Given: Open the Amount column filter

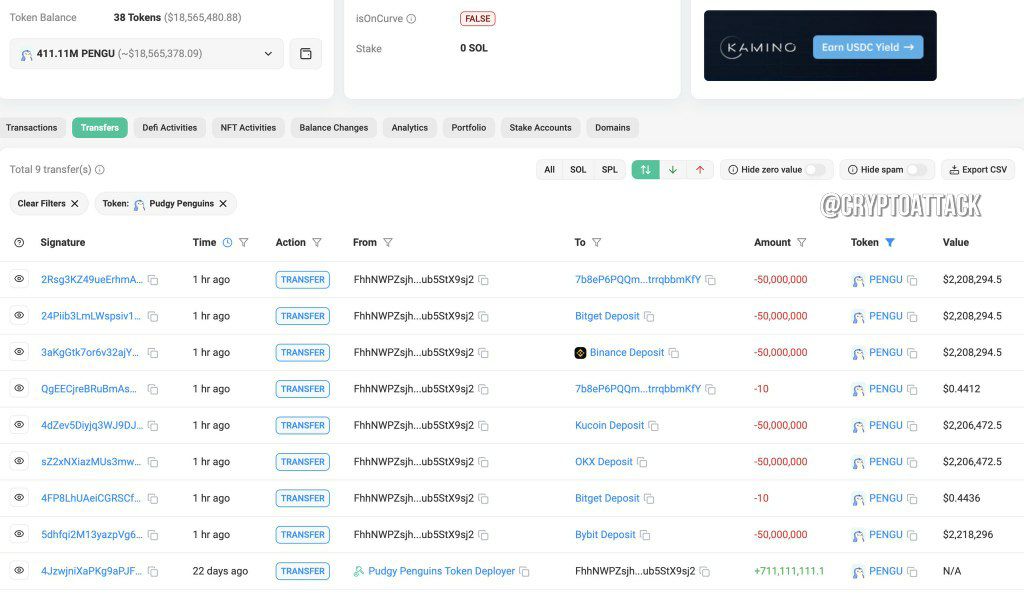Looking at the screenshot, I should (x=801, y=243).
